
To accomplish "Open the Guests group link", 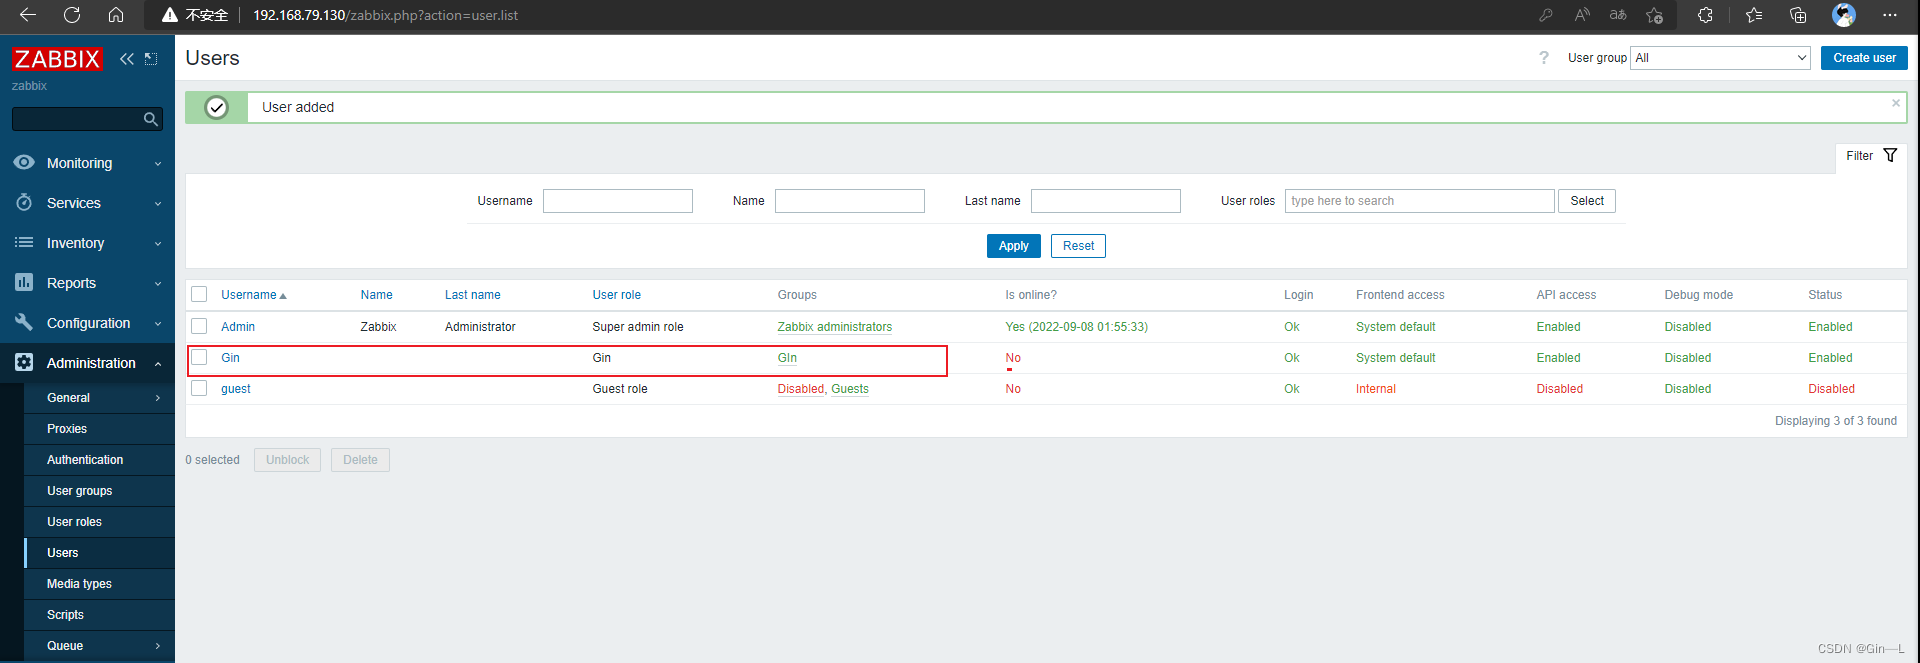I will 850,389.
